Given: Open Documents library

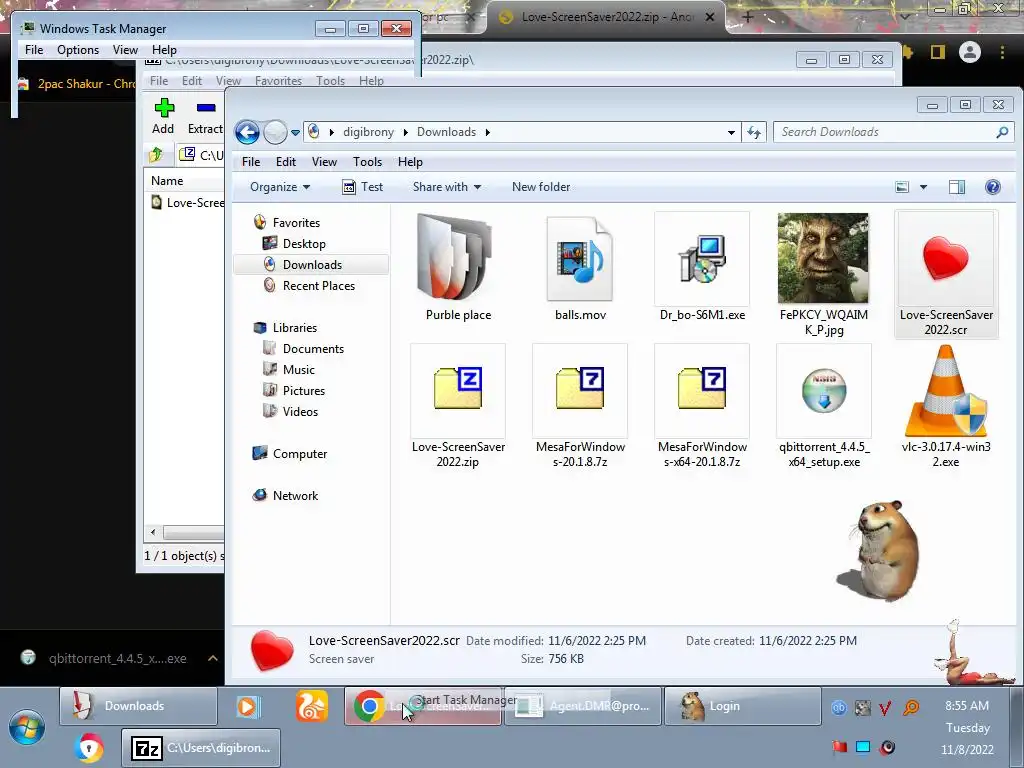Looking at the screenshot, I should [x=313, y=349].
